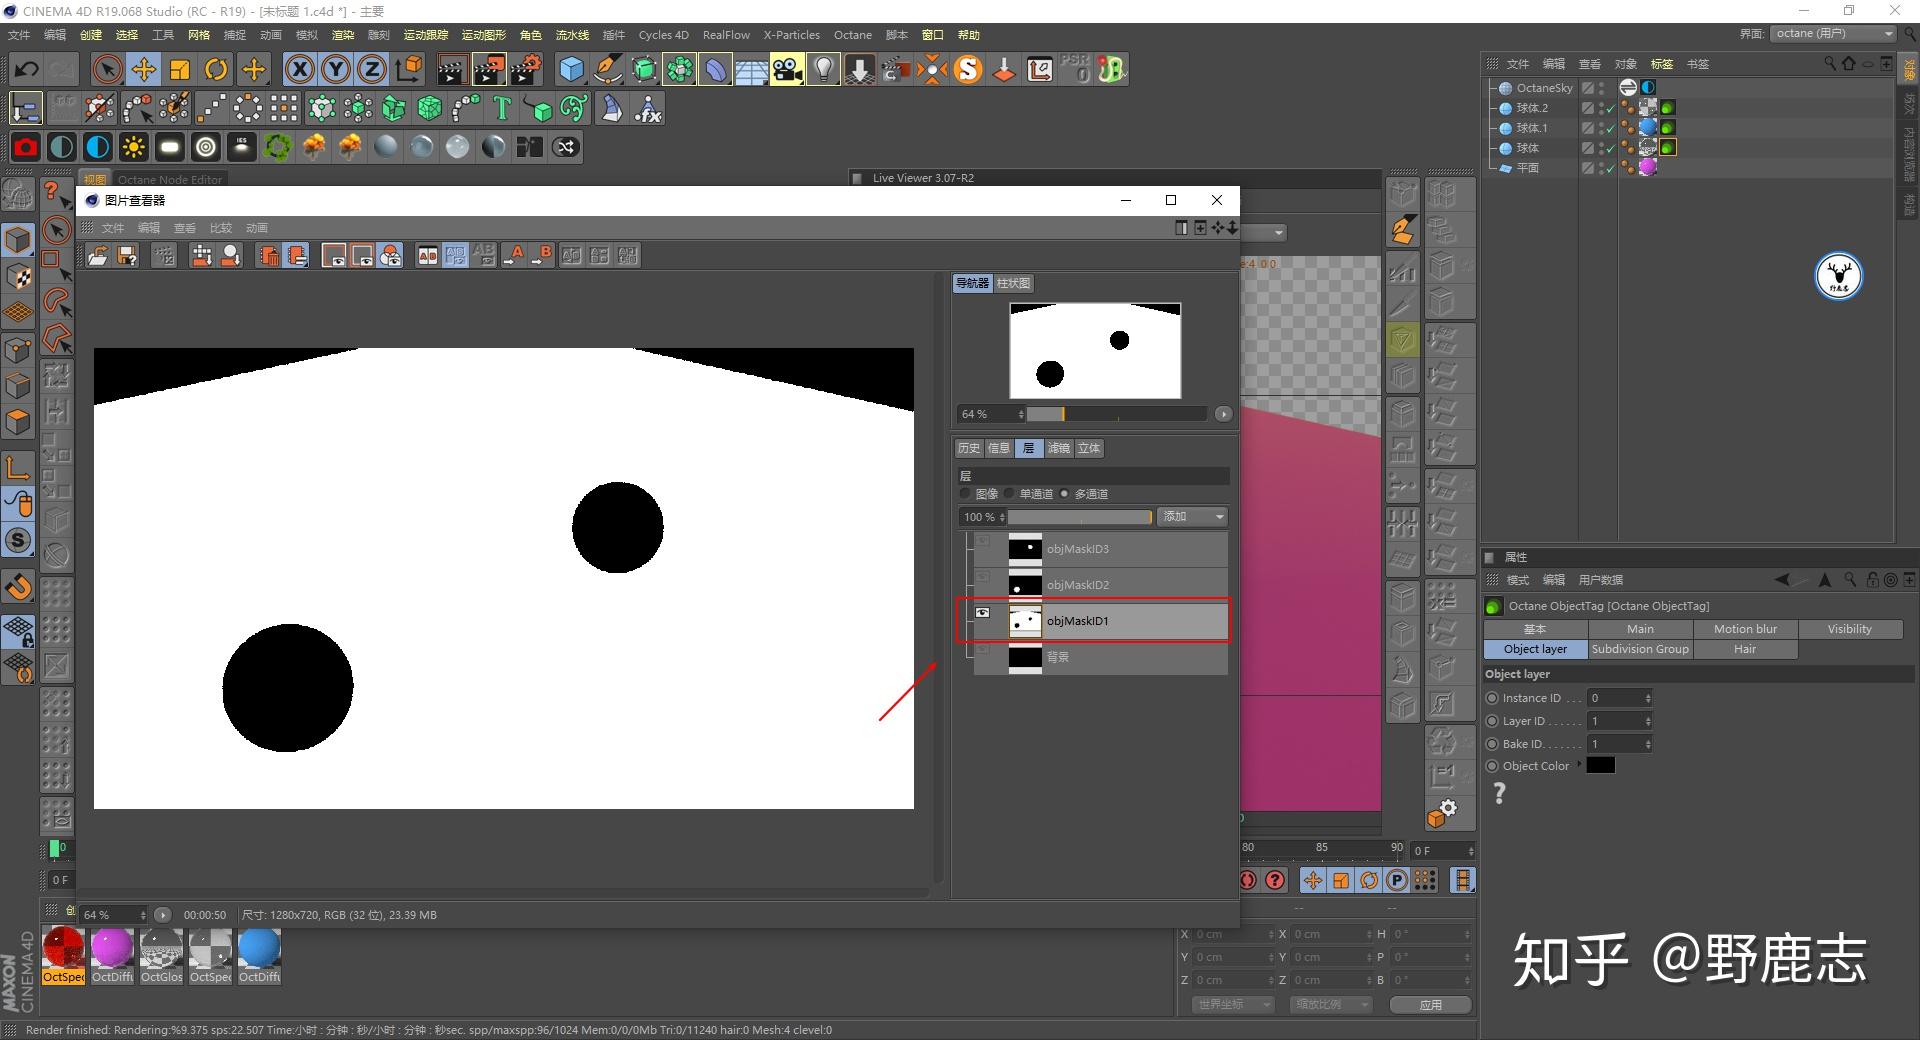Hide the objMaskID1 layer eye
Screen dimensions: 1920x1040
point(982,613)
